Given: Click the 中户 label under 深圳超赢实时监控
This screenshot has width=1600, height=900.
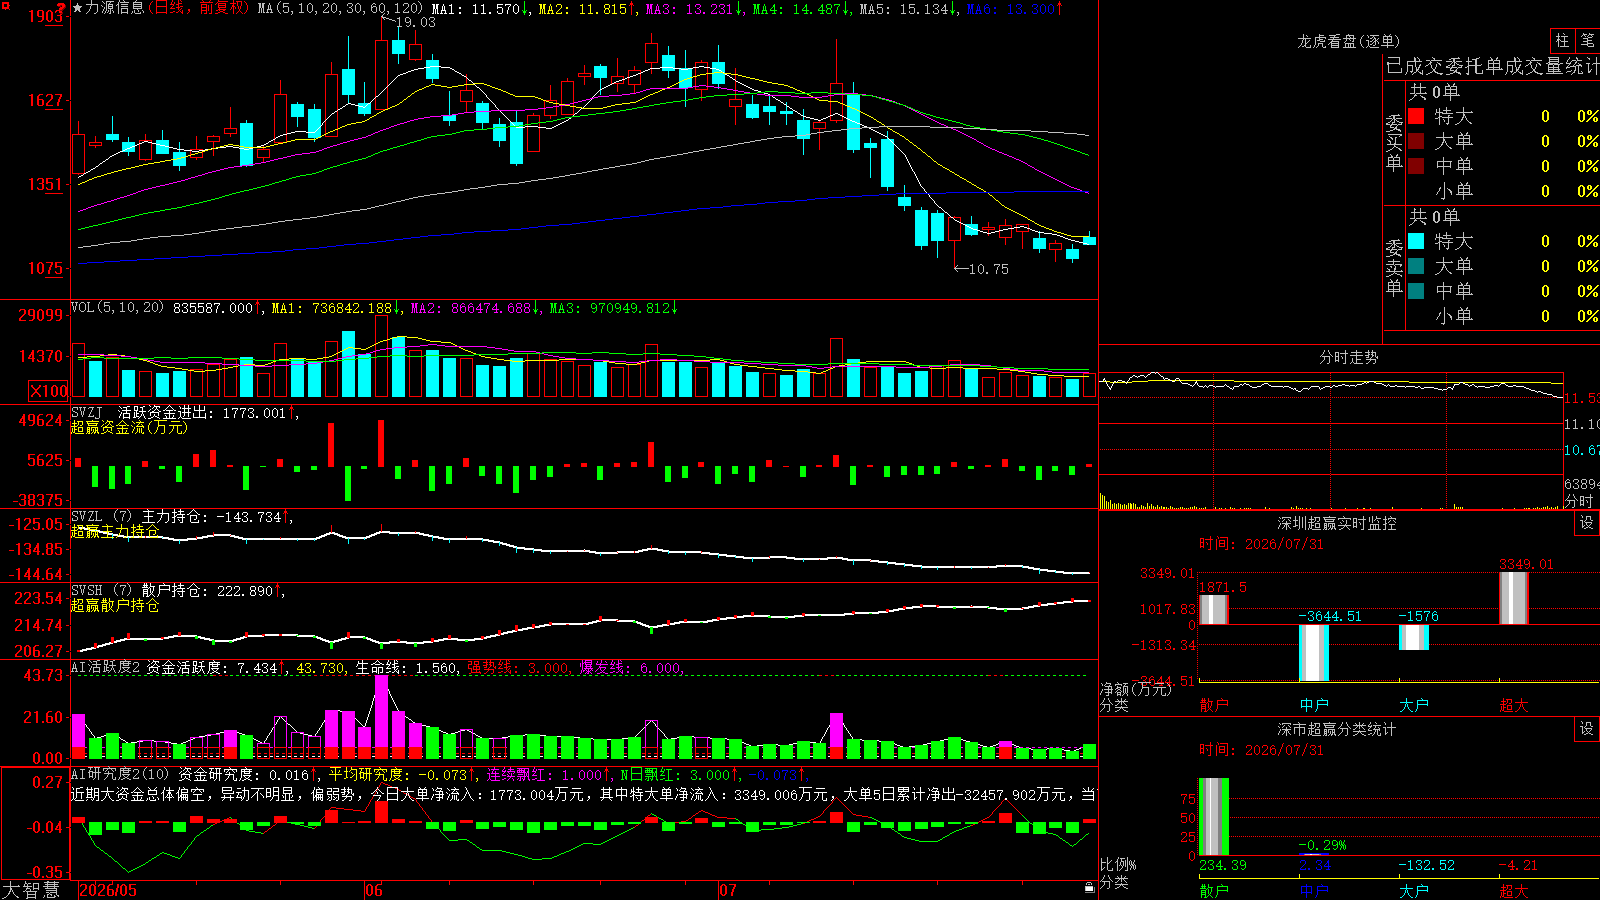Looking at the screenshot, I should pyautogui.click(x=1314, y=705).
